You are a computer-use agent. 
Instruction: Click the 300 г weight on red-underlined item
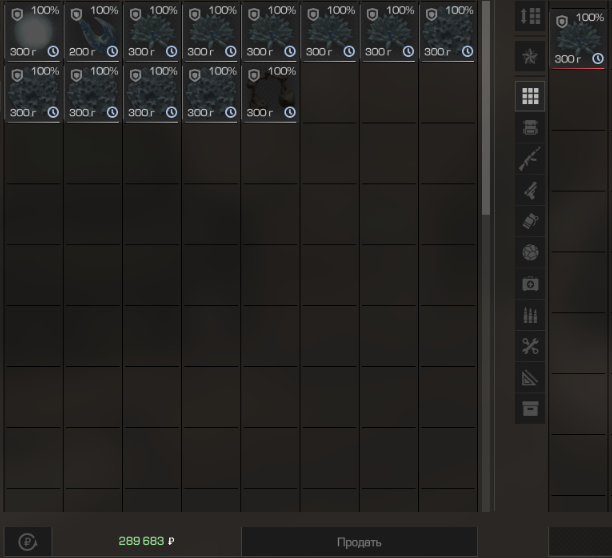(568, 59)
